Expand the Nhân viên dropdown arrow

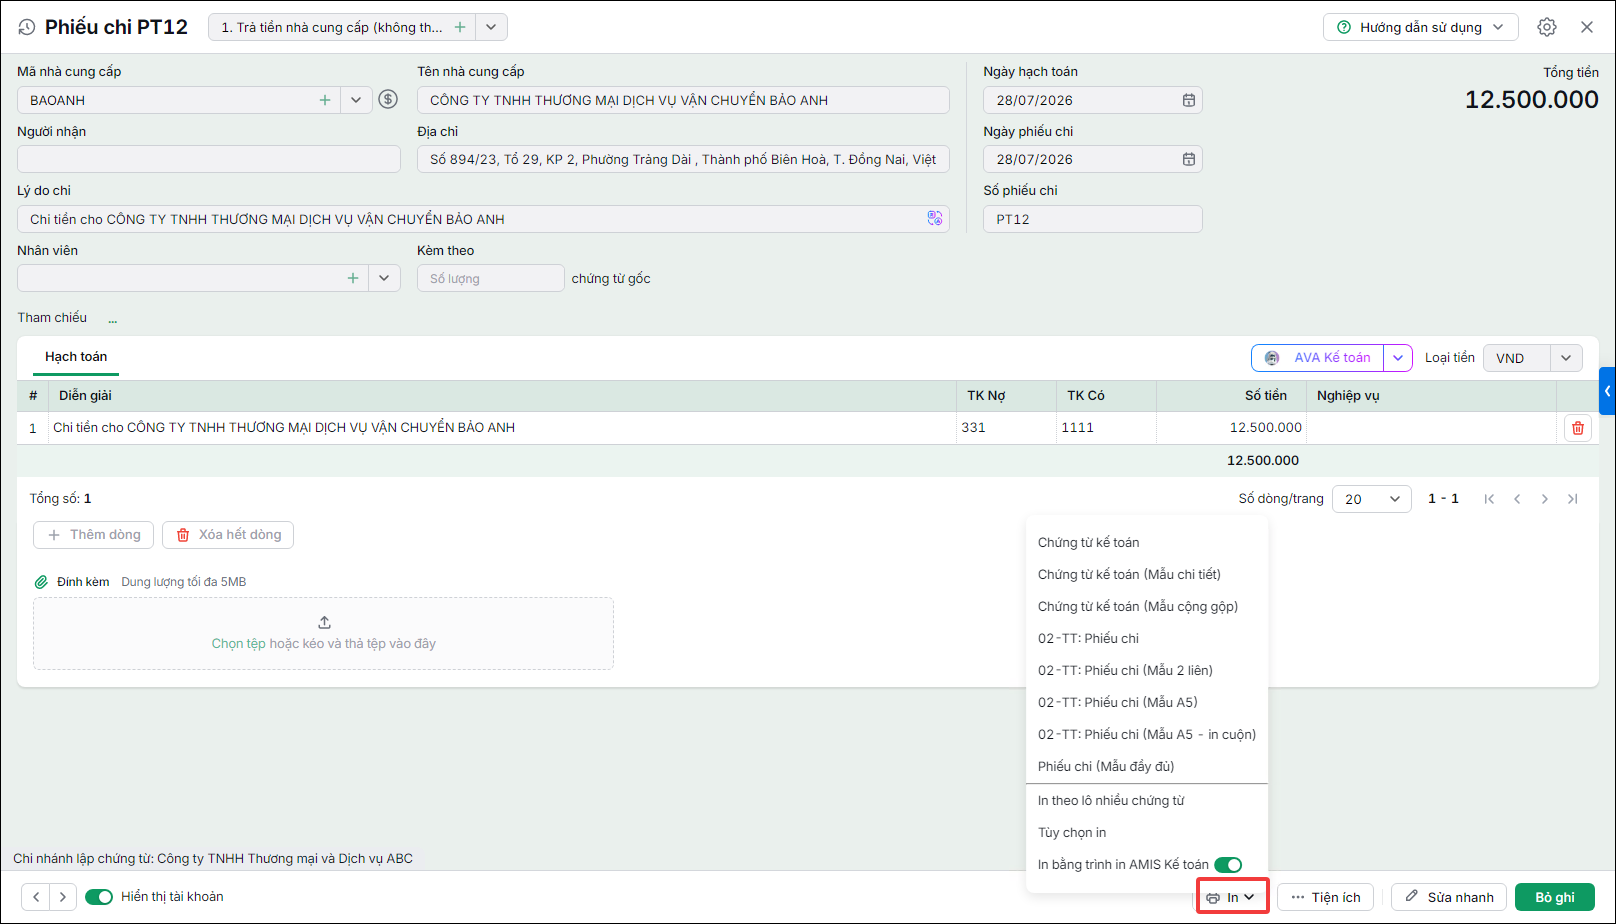(384, 278)
